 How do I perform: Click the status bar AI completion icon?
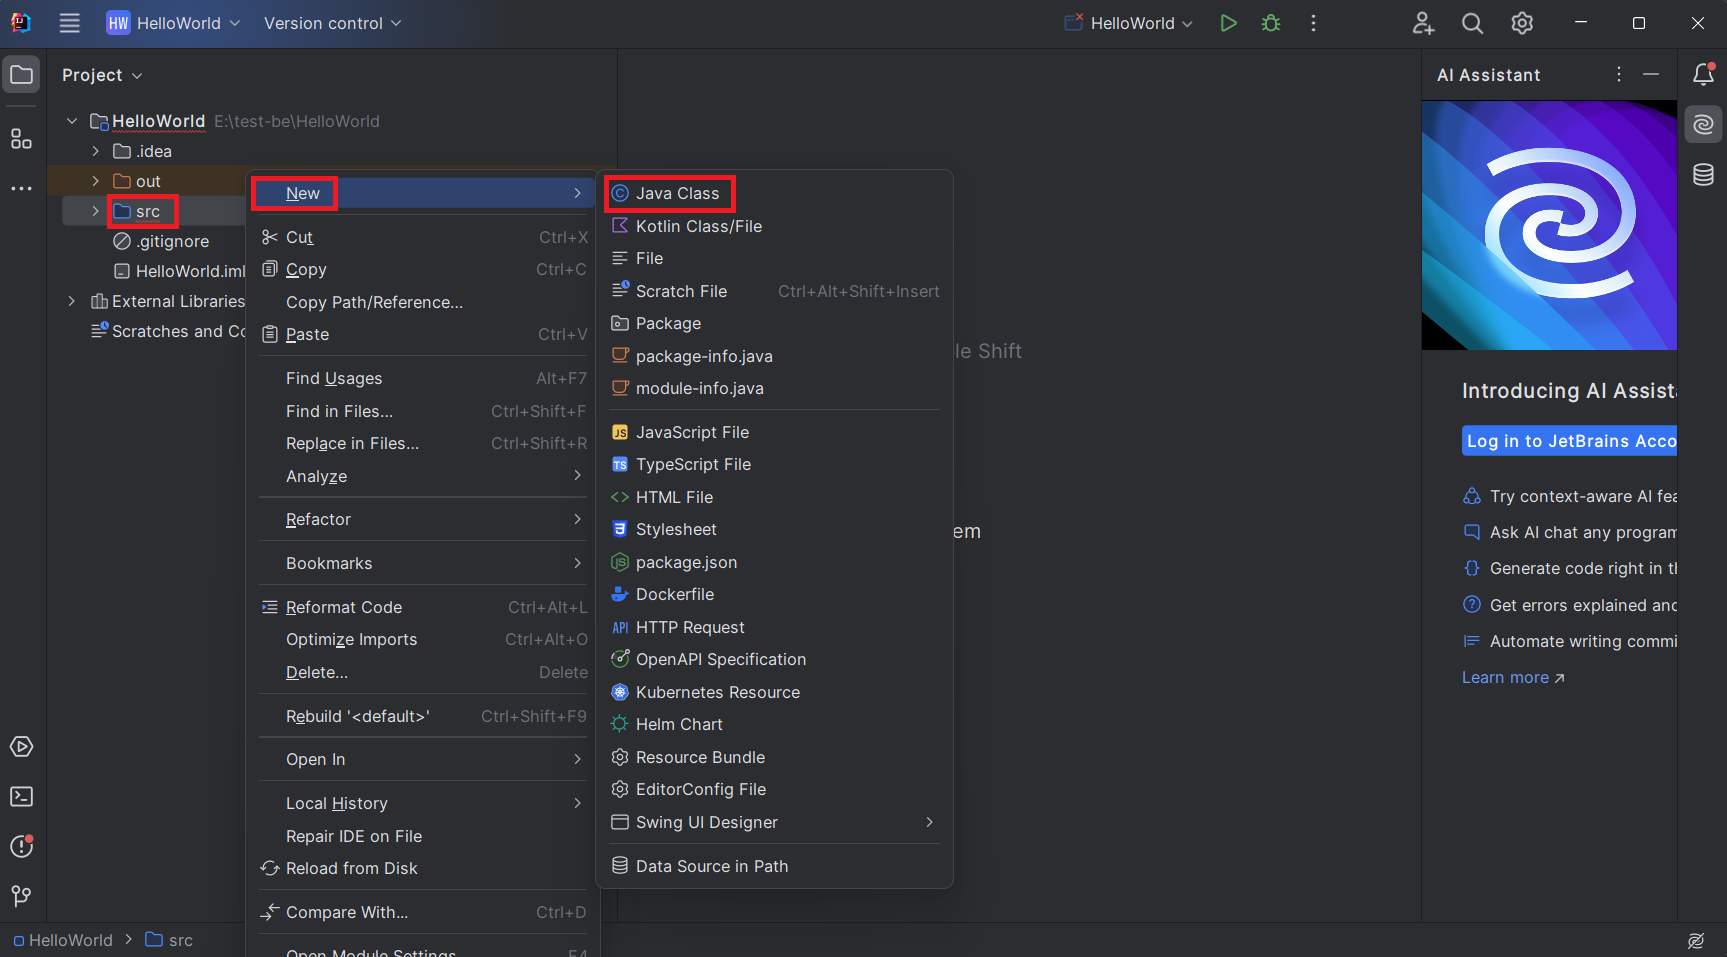(x=1696, y=940)
